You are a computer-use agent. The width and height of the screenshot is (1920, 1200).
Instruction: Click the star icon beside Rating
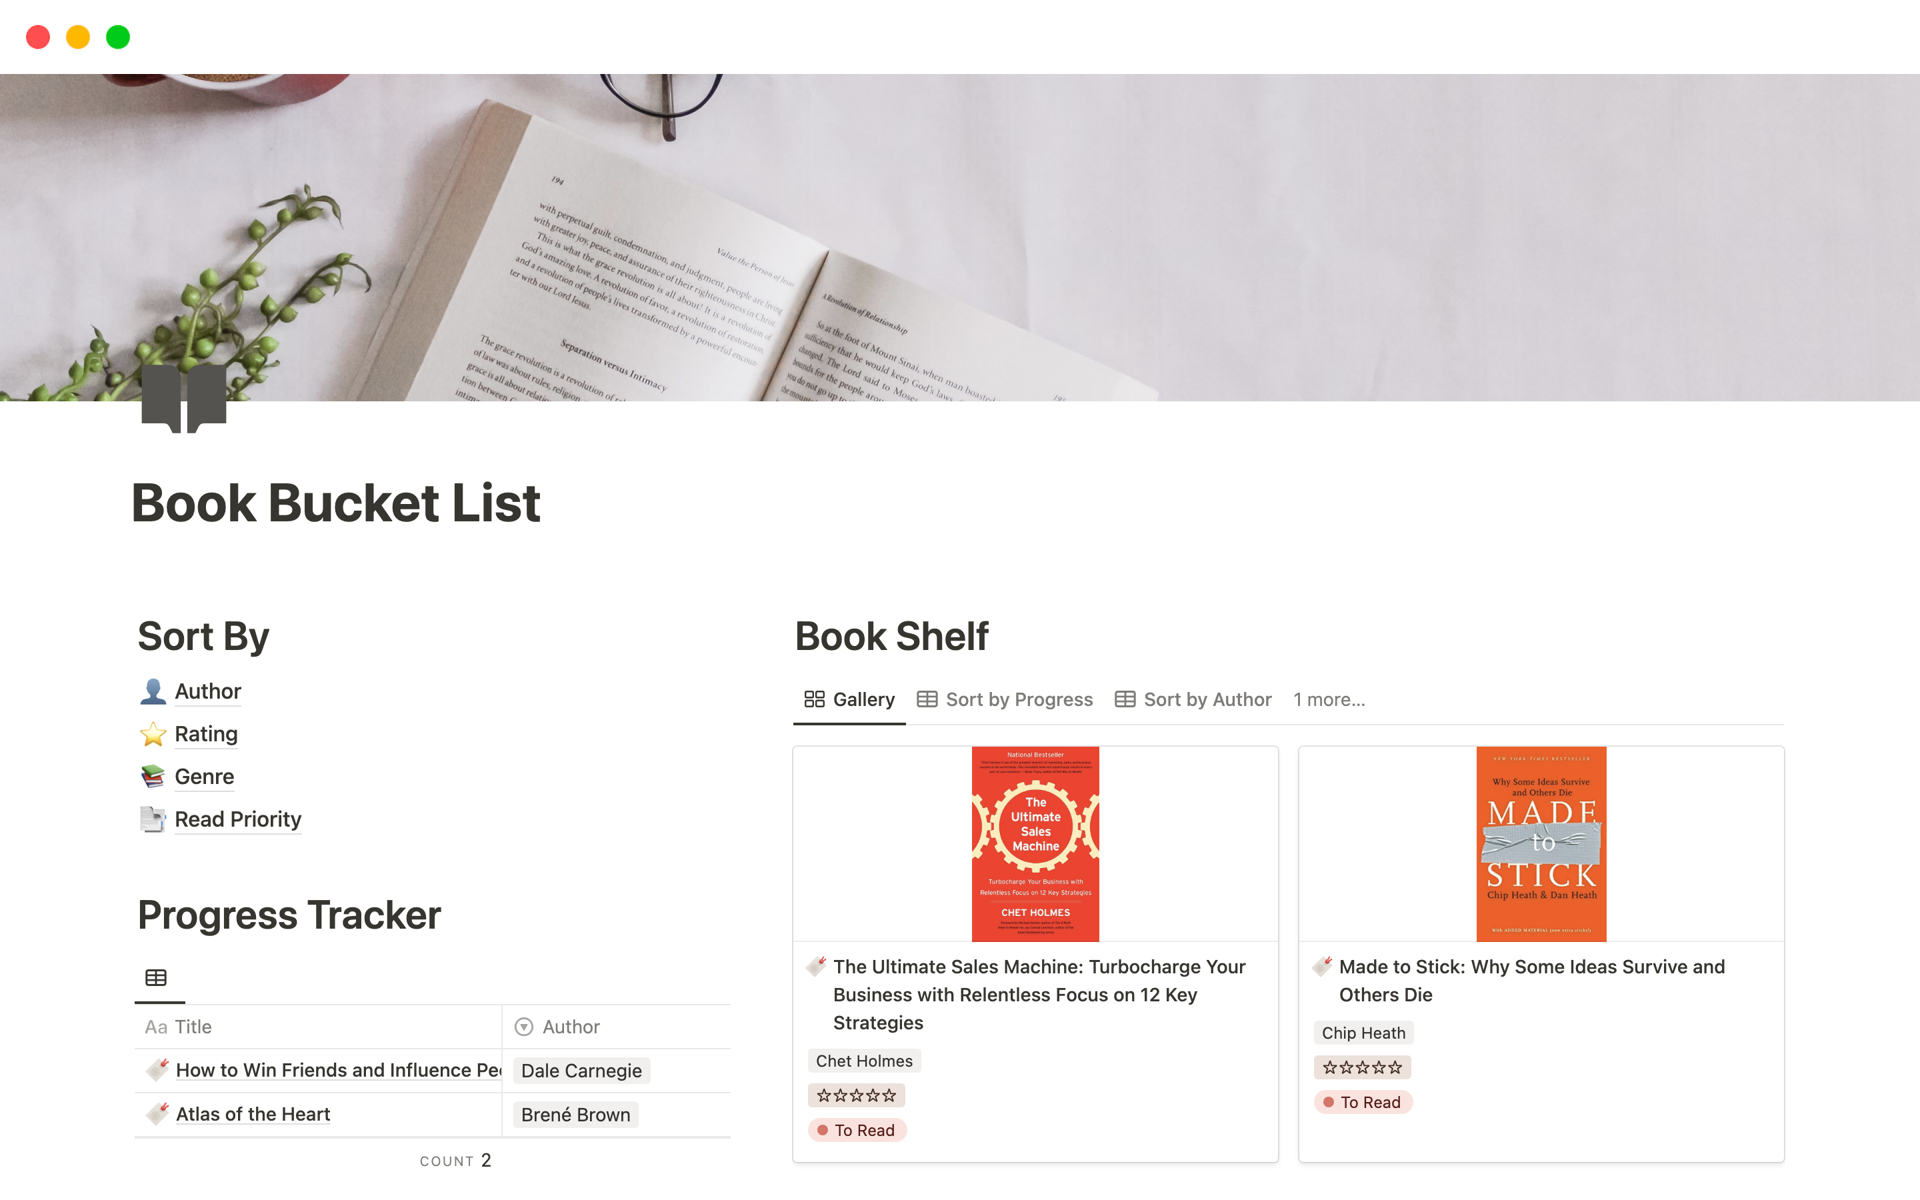152,734
